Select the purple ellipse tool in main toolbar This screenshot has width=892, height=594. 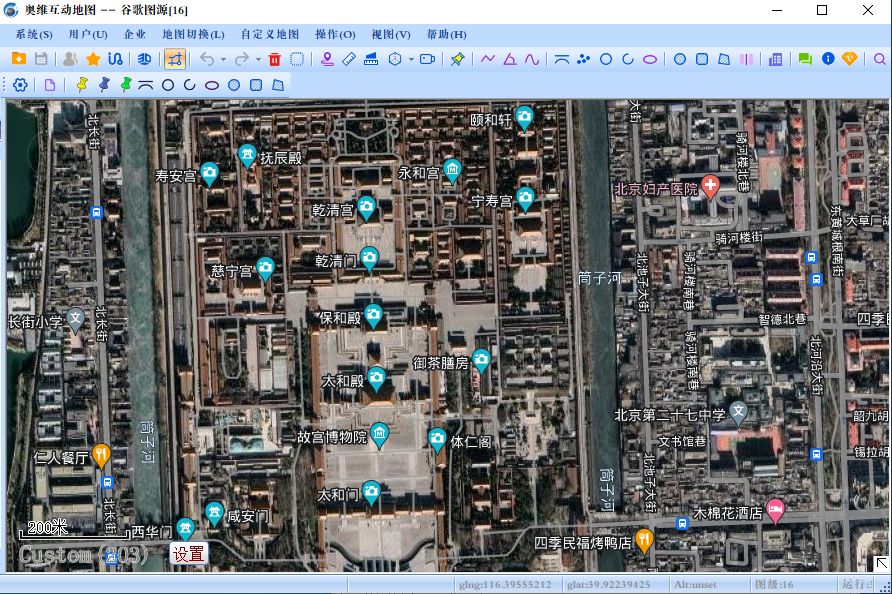650,59
